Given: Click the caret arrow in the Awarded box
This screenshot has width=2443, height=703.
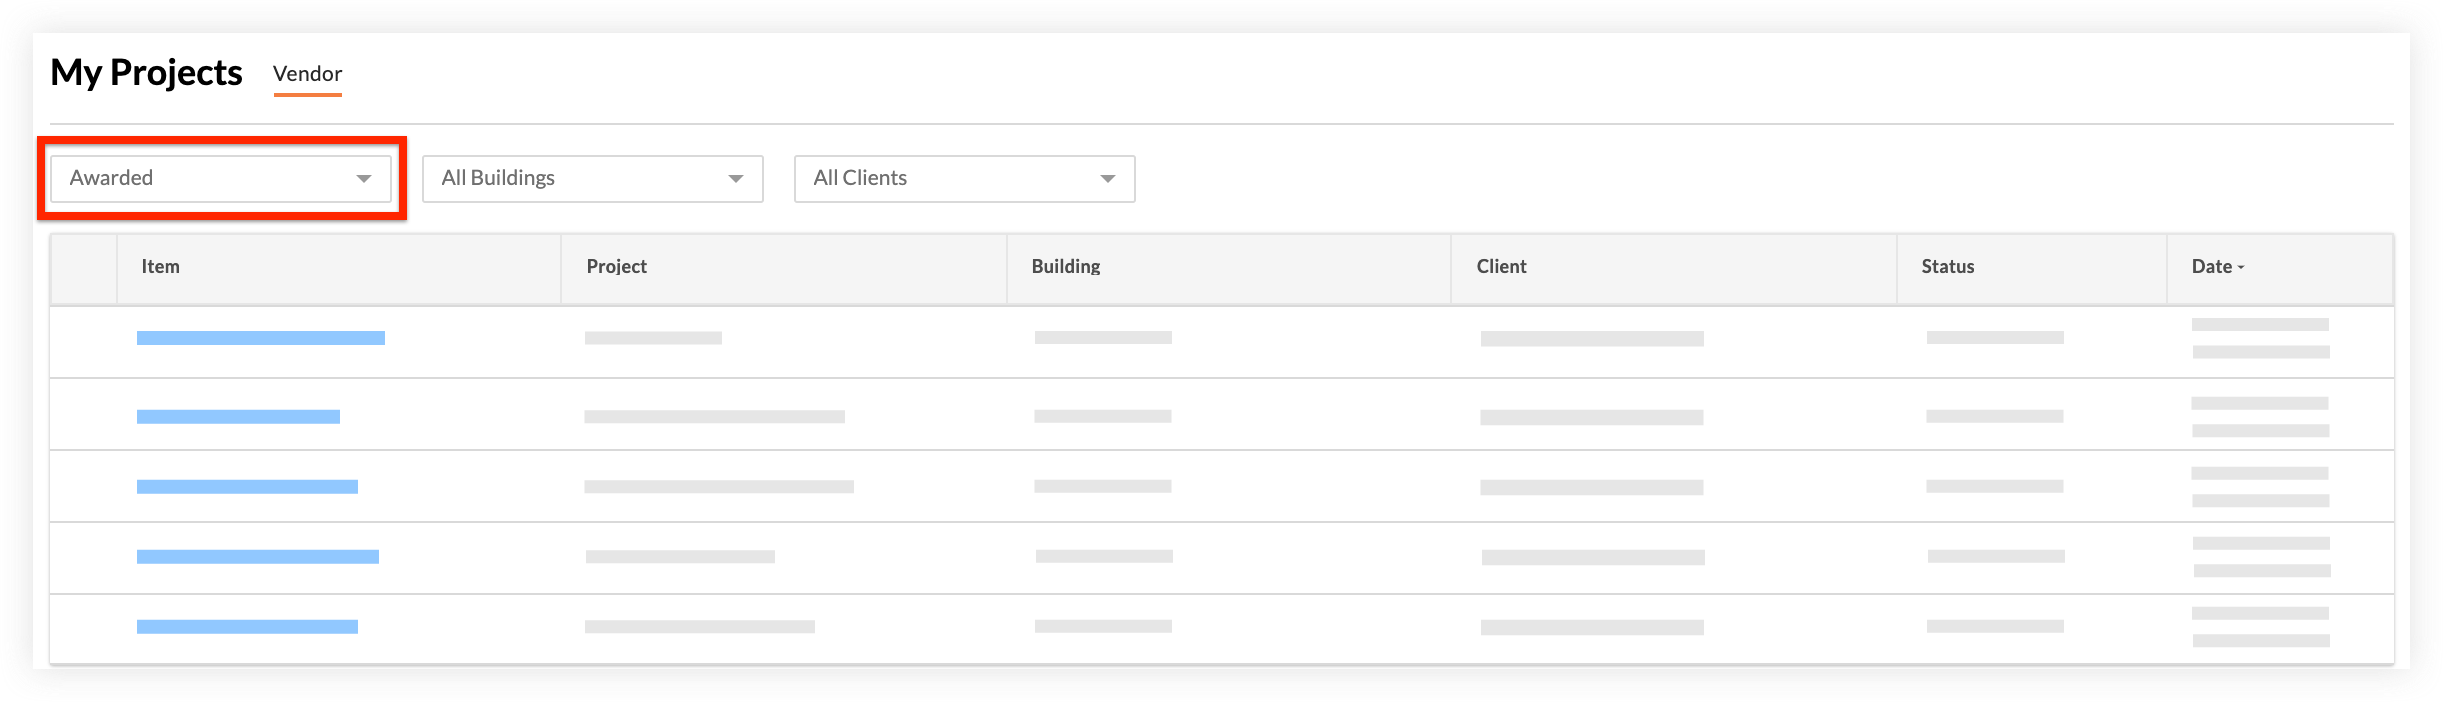Looking at the screenshot, I should 364,179.
